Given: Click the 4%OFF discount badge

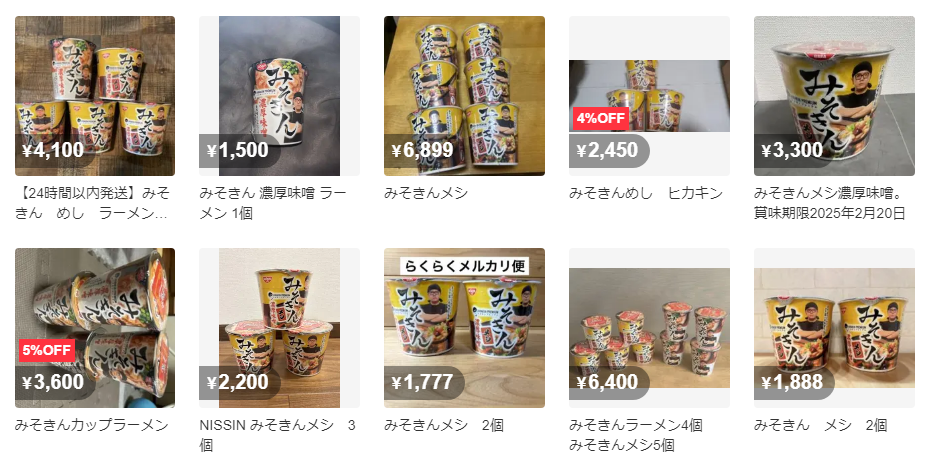Looking at the screenshot, I should [601, 118].
